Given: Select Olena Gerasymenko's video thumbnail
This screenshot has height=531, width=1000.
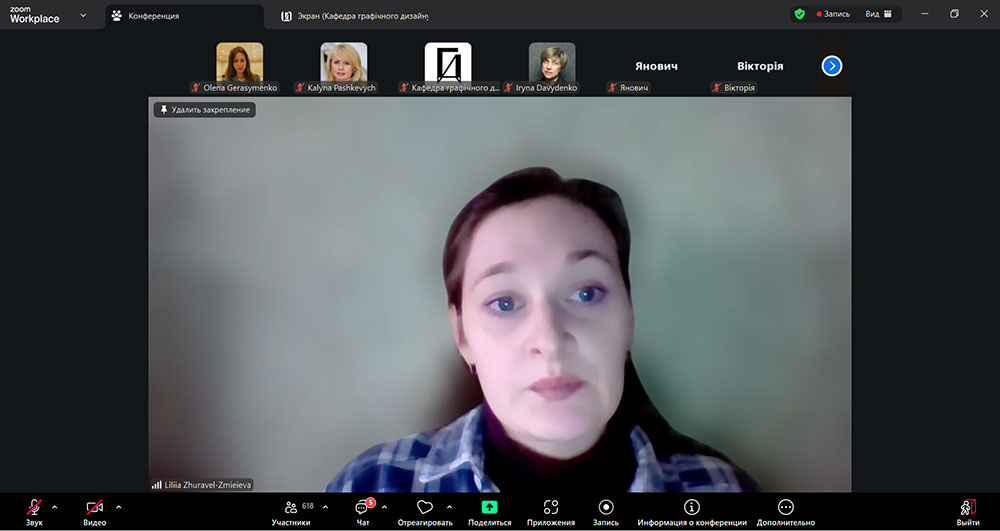Looking at the screenshot, I should pyautogui.click(x=240, y=63).
